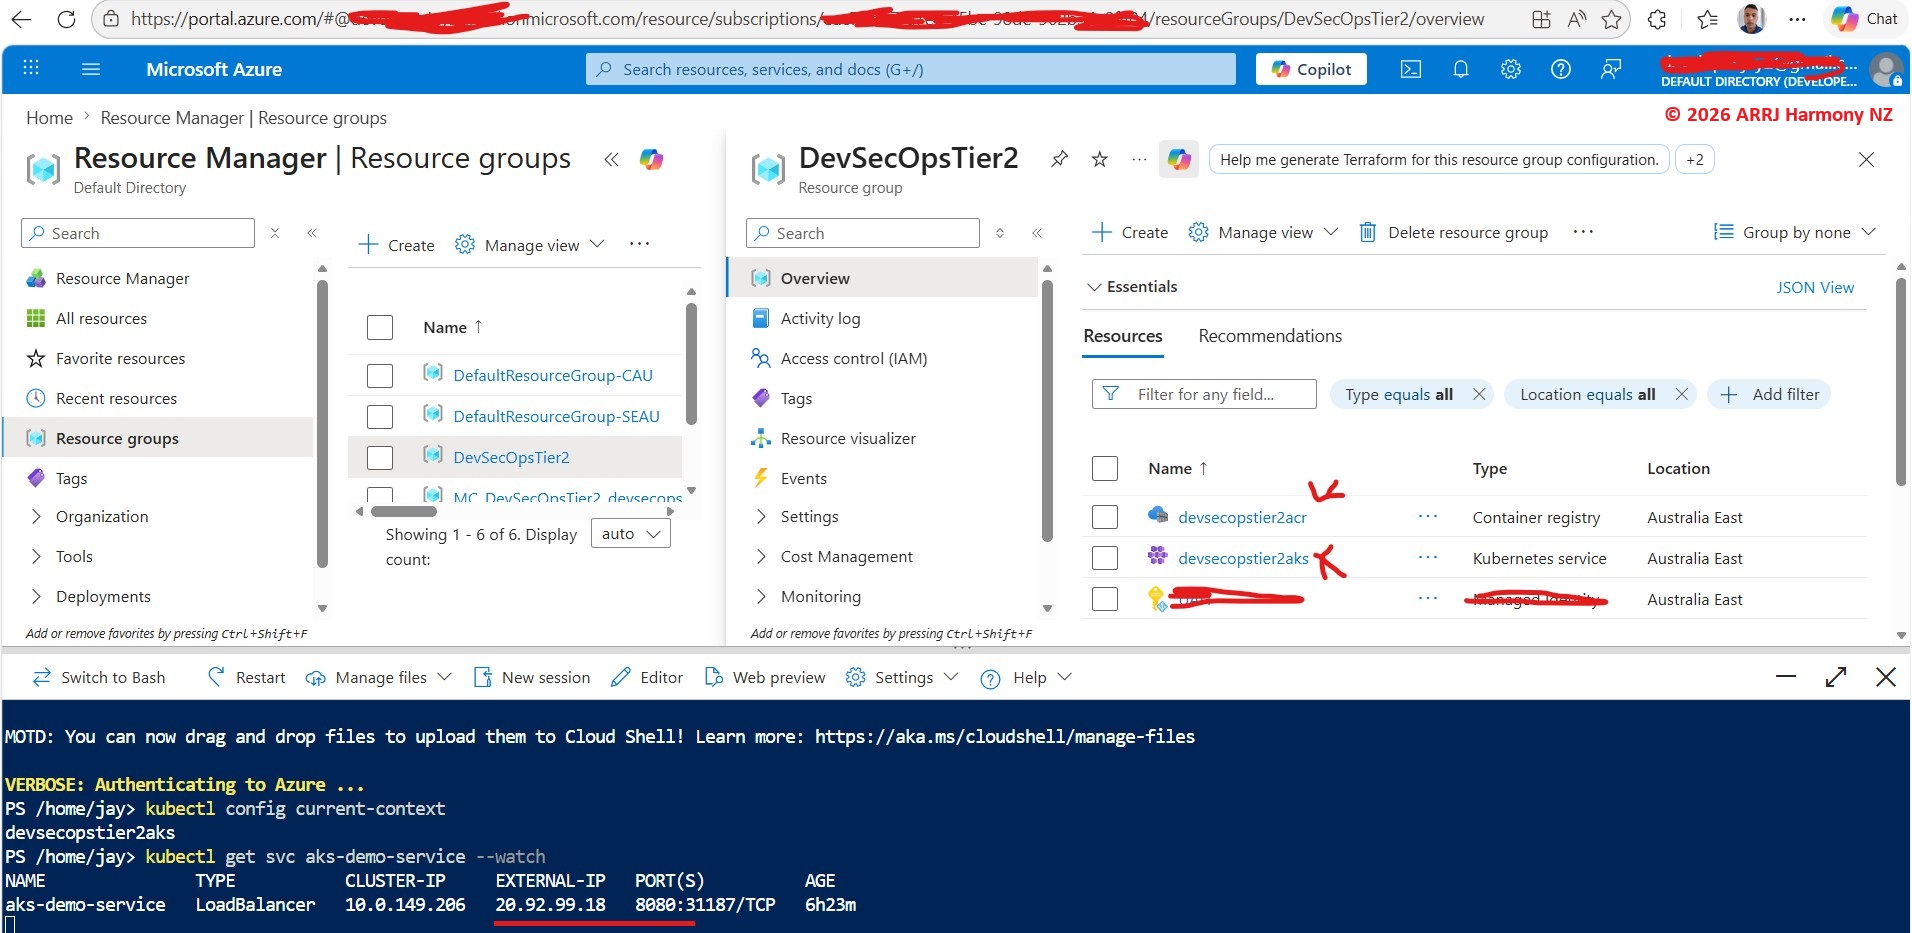Screen dimensions: 1912x933
Task: Open Resource visualizer
Action: click(847, 438)
